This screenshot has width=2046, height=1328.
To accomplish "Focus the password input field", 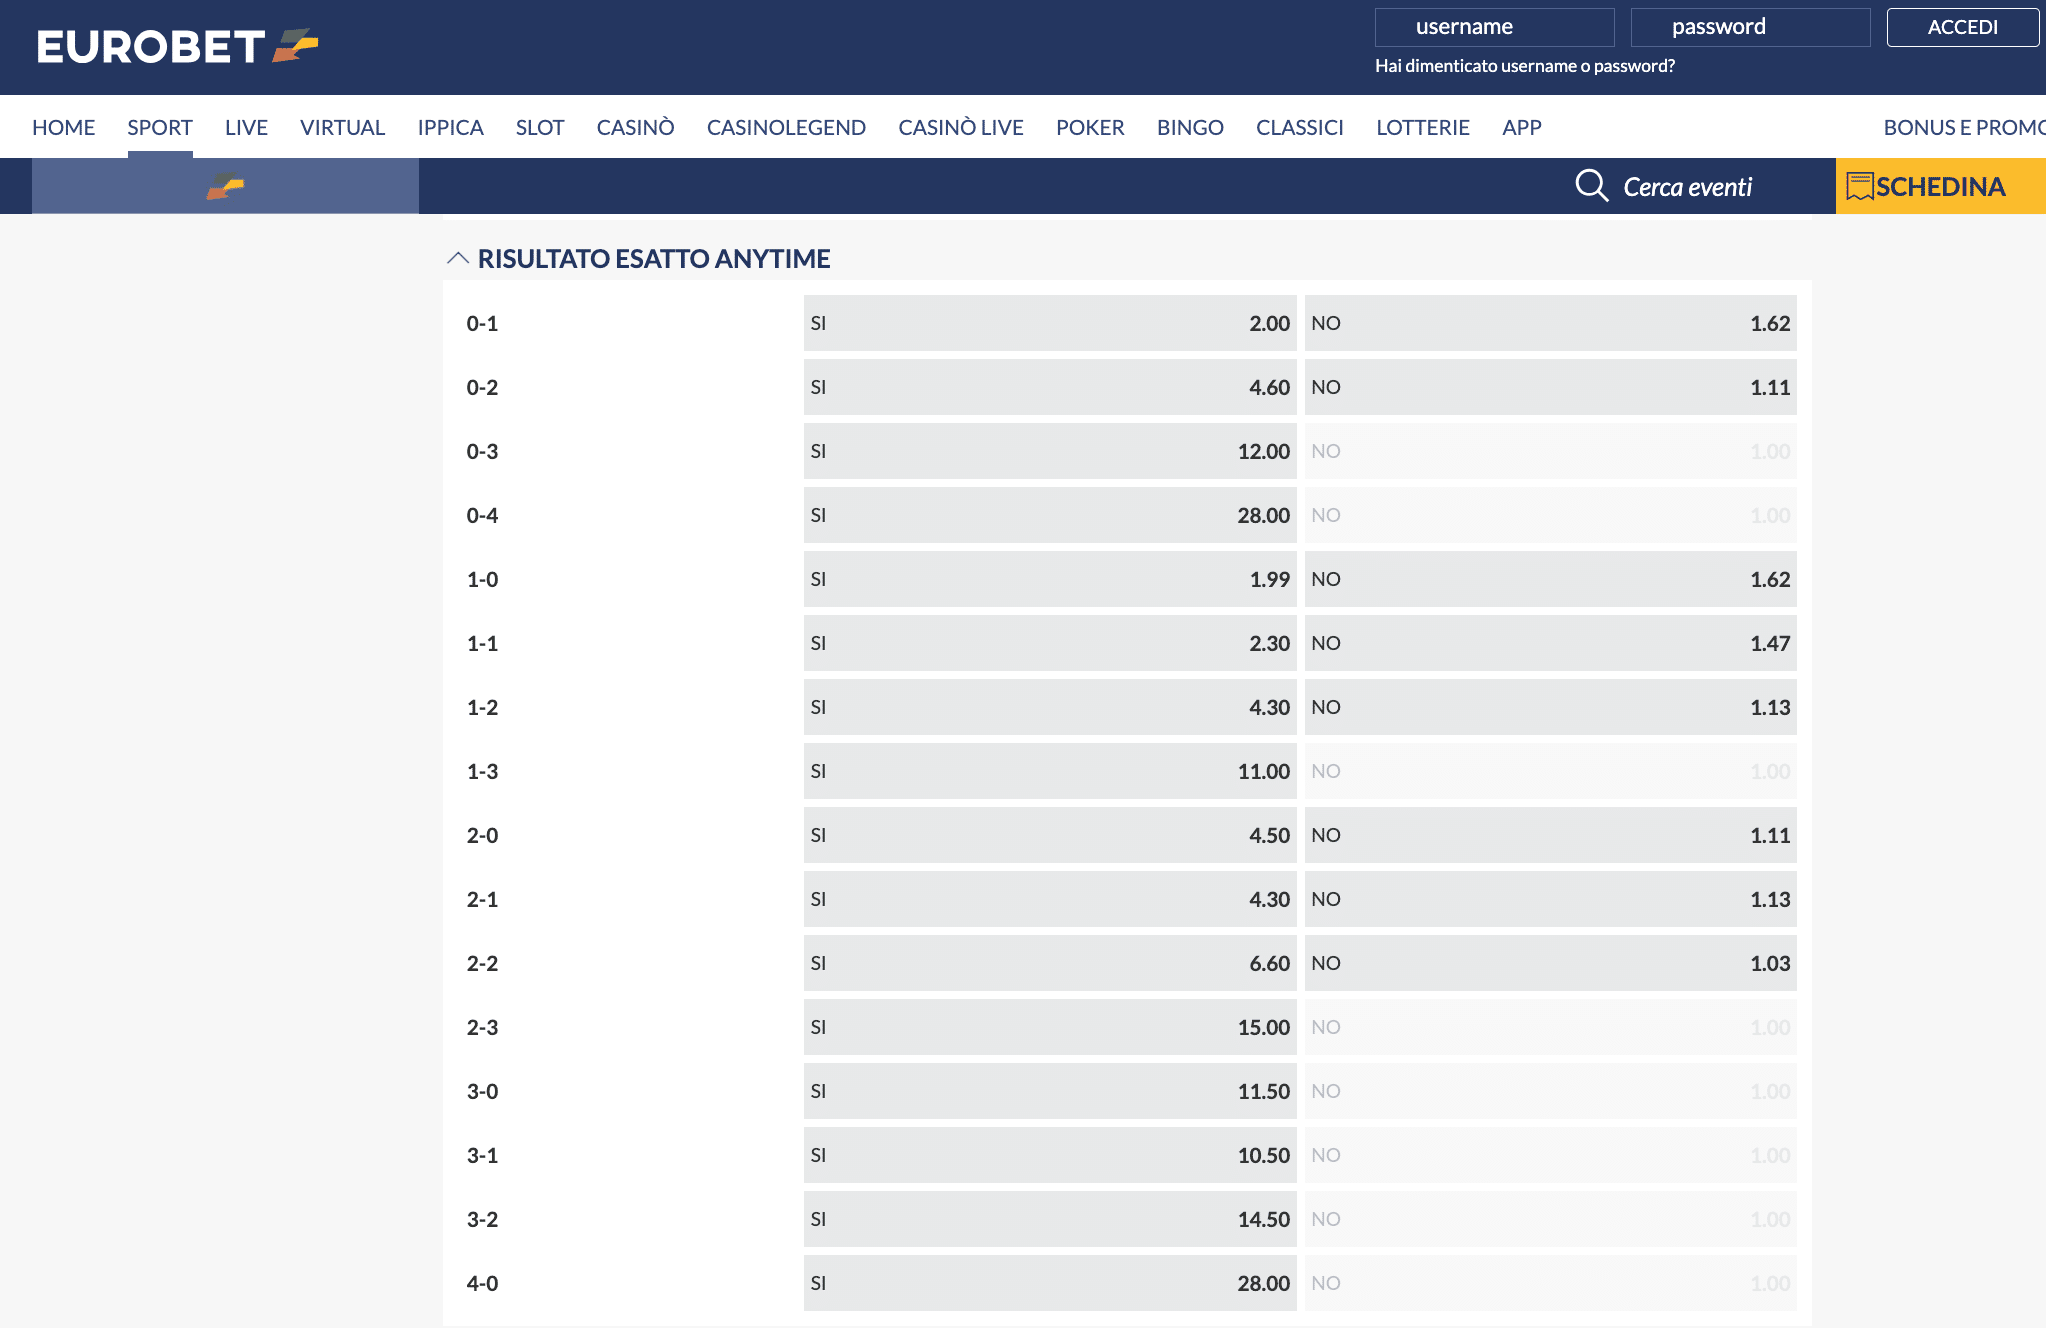I will pyautogui.click(x=1750, y=27).
